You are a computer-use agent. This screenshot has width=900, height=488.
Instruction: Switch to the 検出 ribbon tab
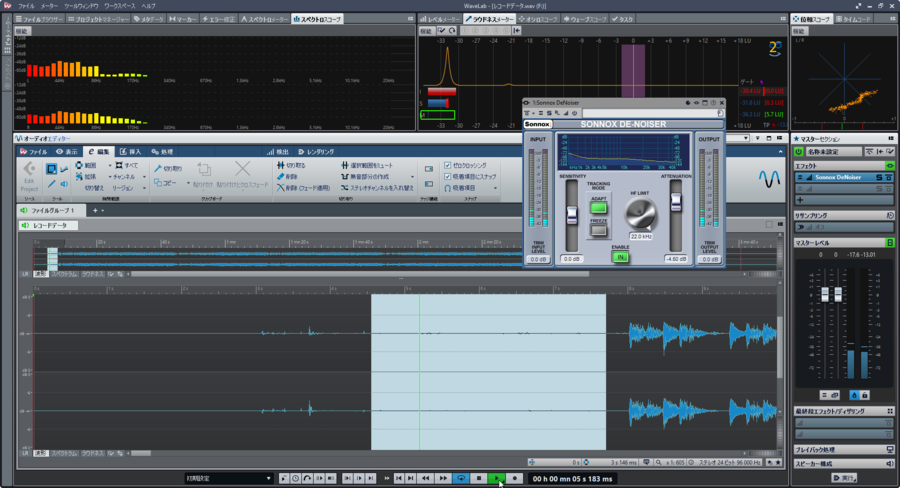(278, 152)
